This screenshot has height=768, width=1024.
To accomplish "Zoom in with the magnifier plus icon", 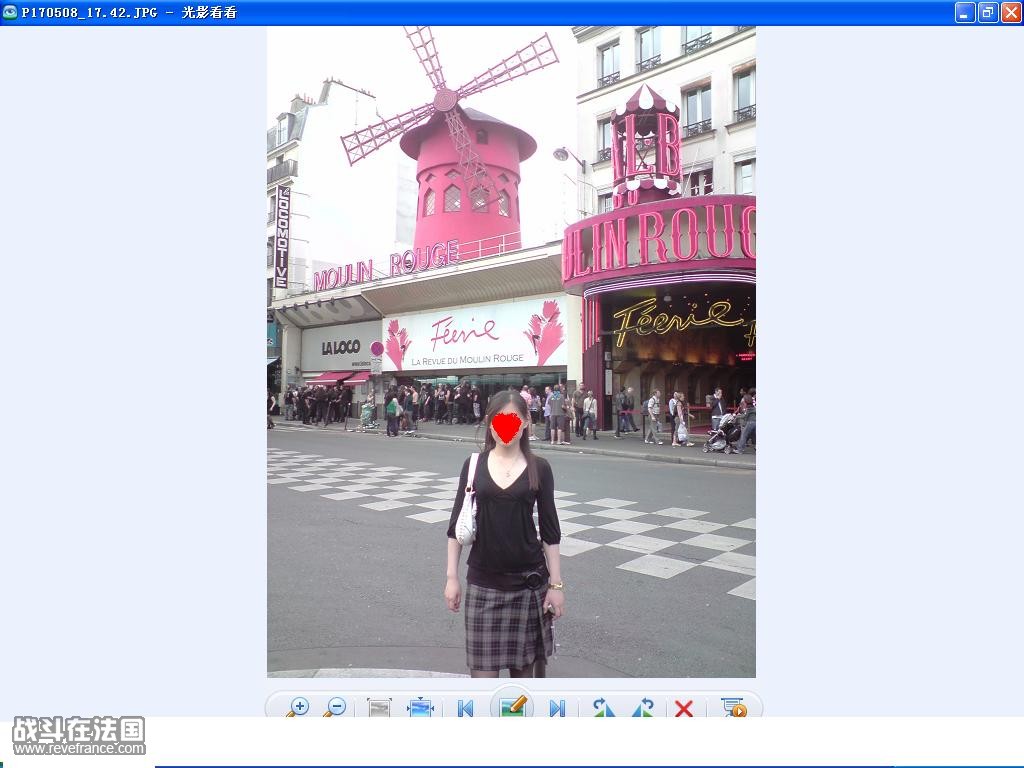I will click(x=298, y=707).
